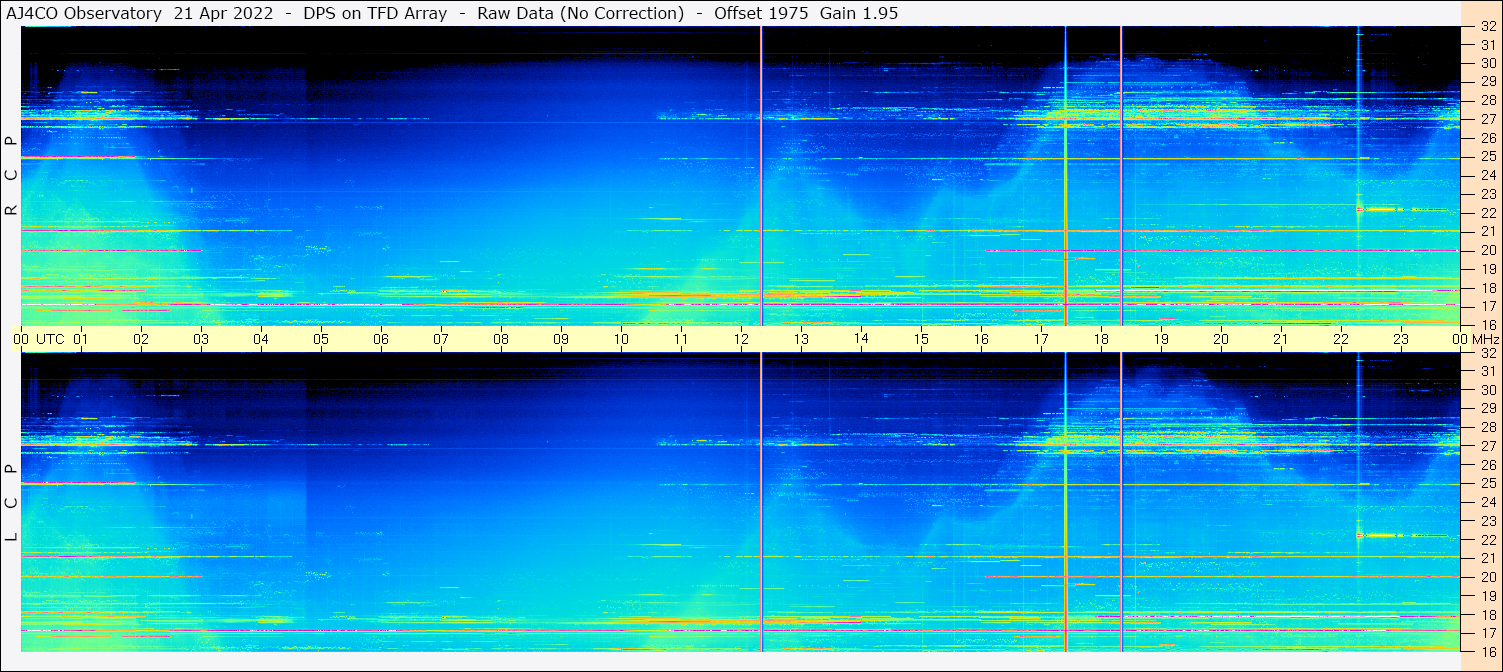Click the 32 MHz tick on RCP frequency scale

click(x=1488, y=27)
